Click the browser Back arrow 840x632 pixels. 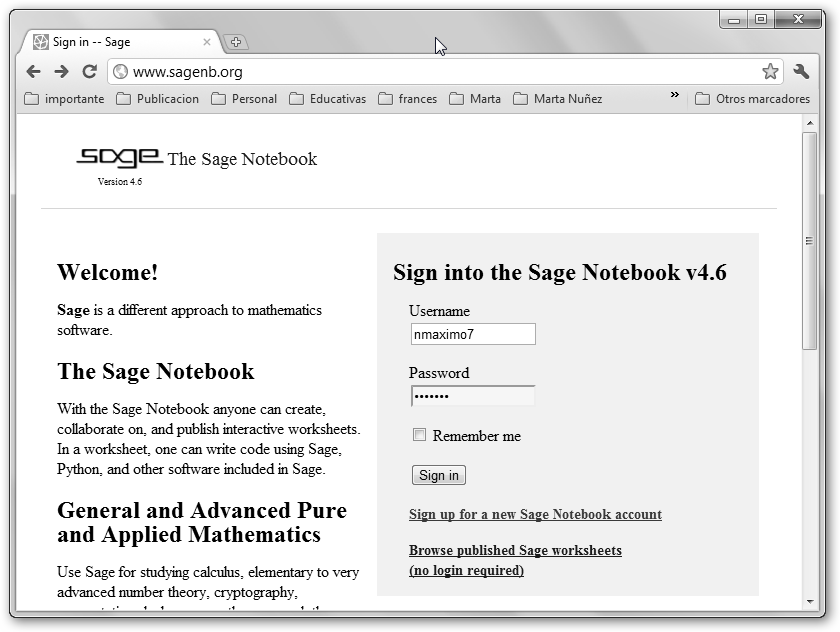[33, 72]
